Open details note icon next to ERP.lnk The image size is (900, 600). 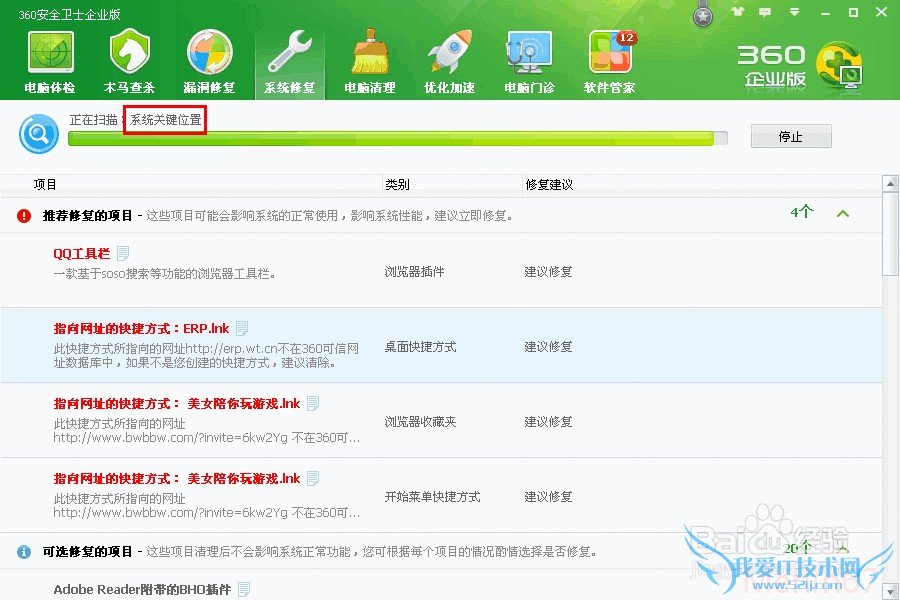242,328
